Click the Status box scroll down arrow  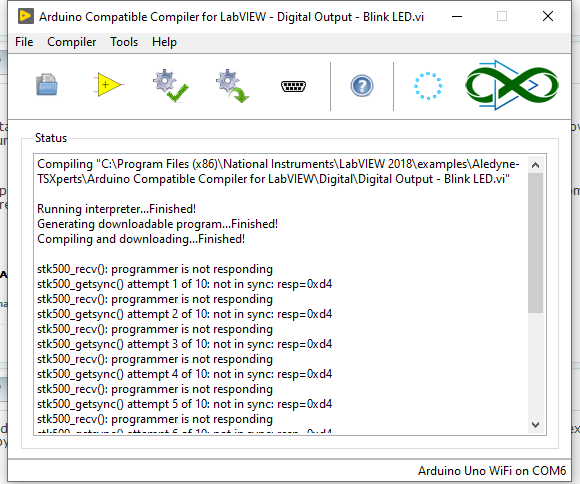[x=535, y=425]
